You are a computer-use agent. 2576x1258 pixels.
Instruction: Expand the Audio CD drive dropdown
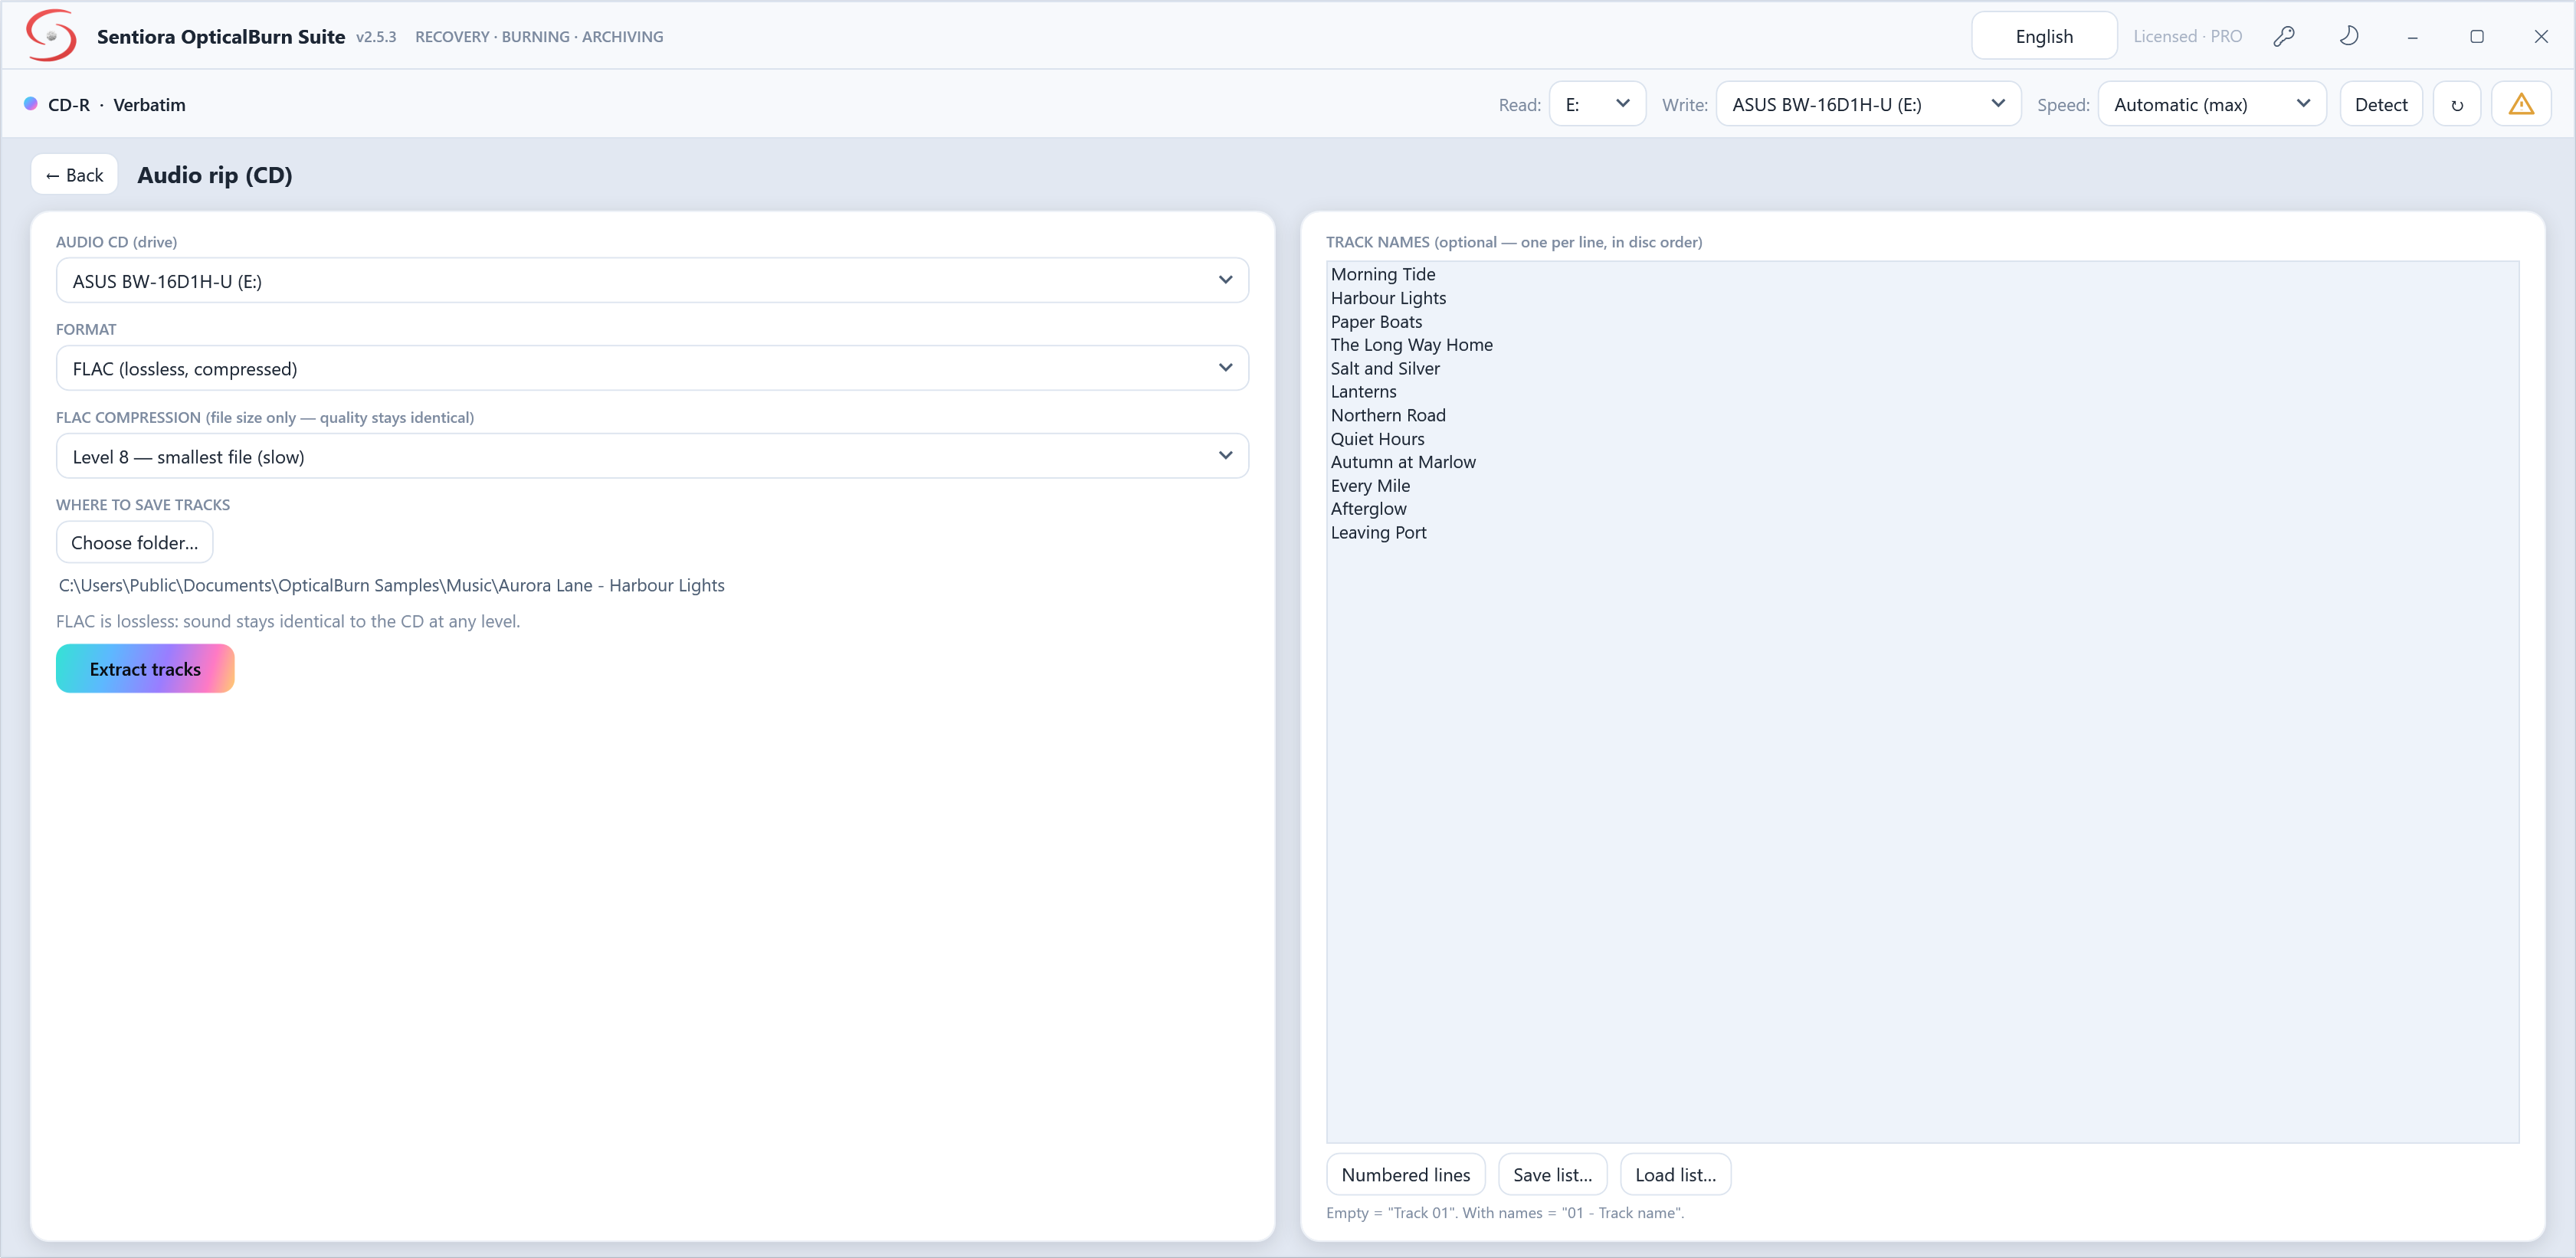tap(652, 281)
